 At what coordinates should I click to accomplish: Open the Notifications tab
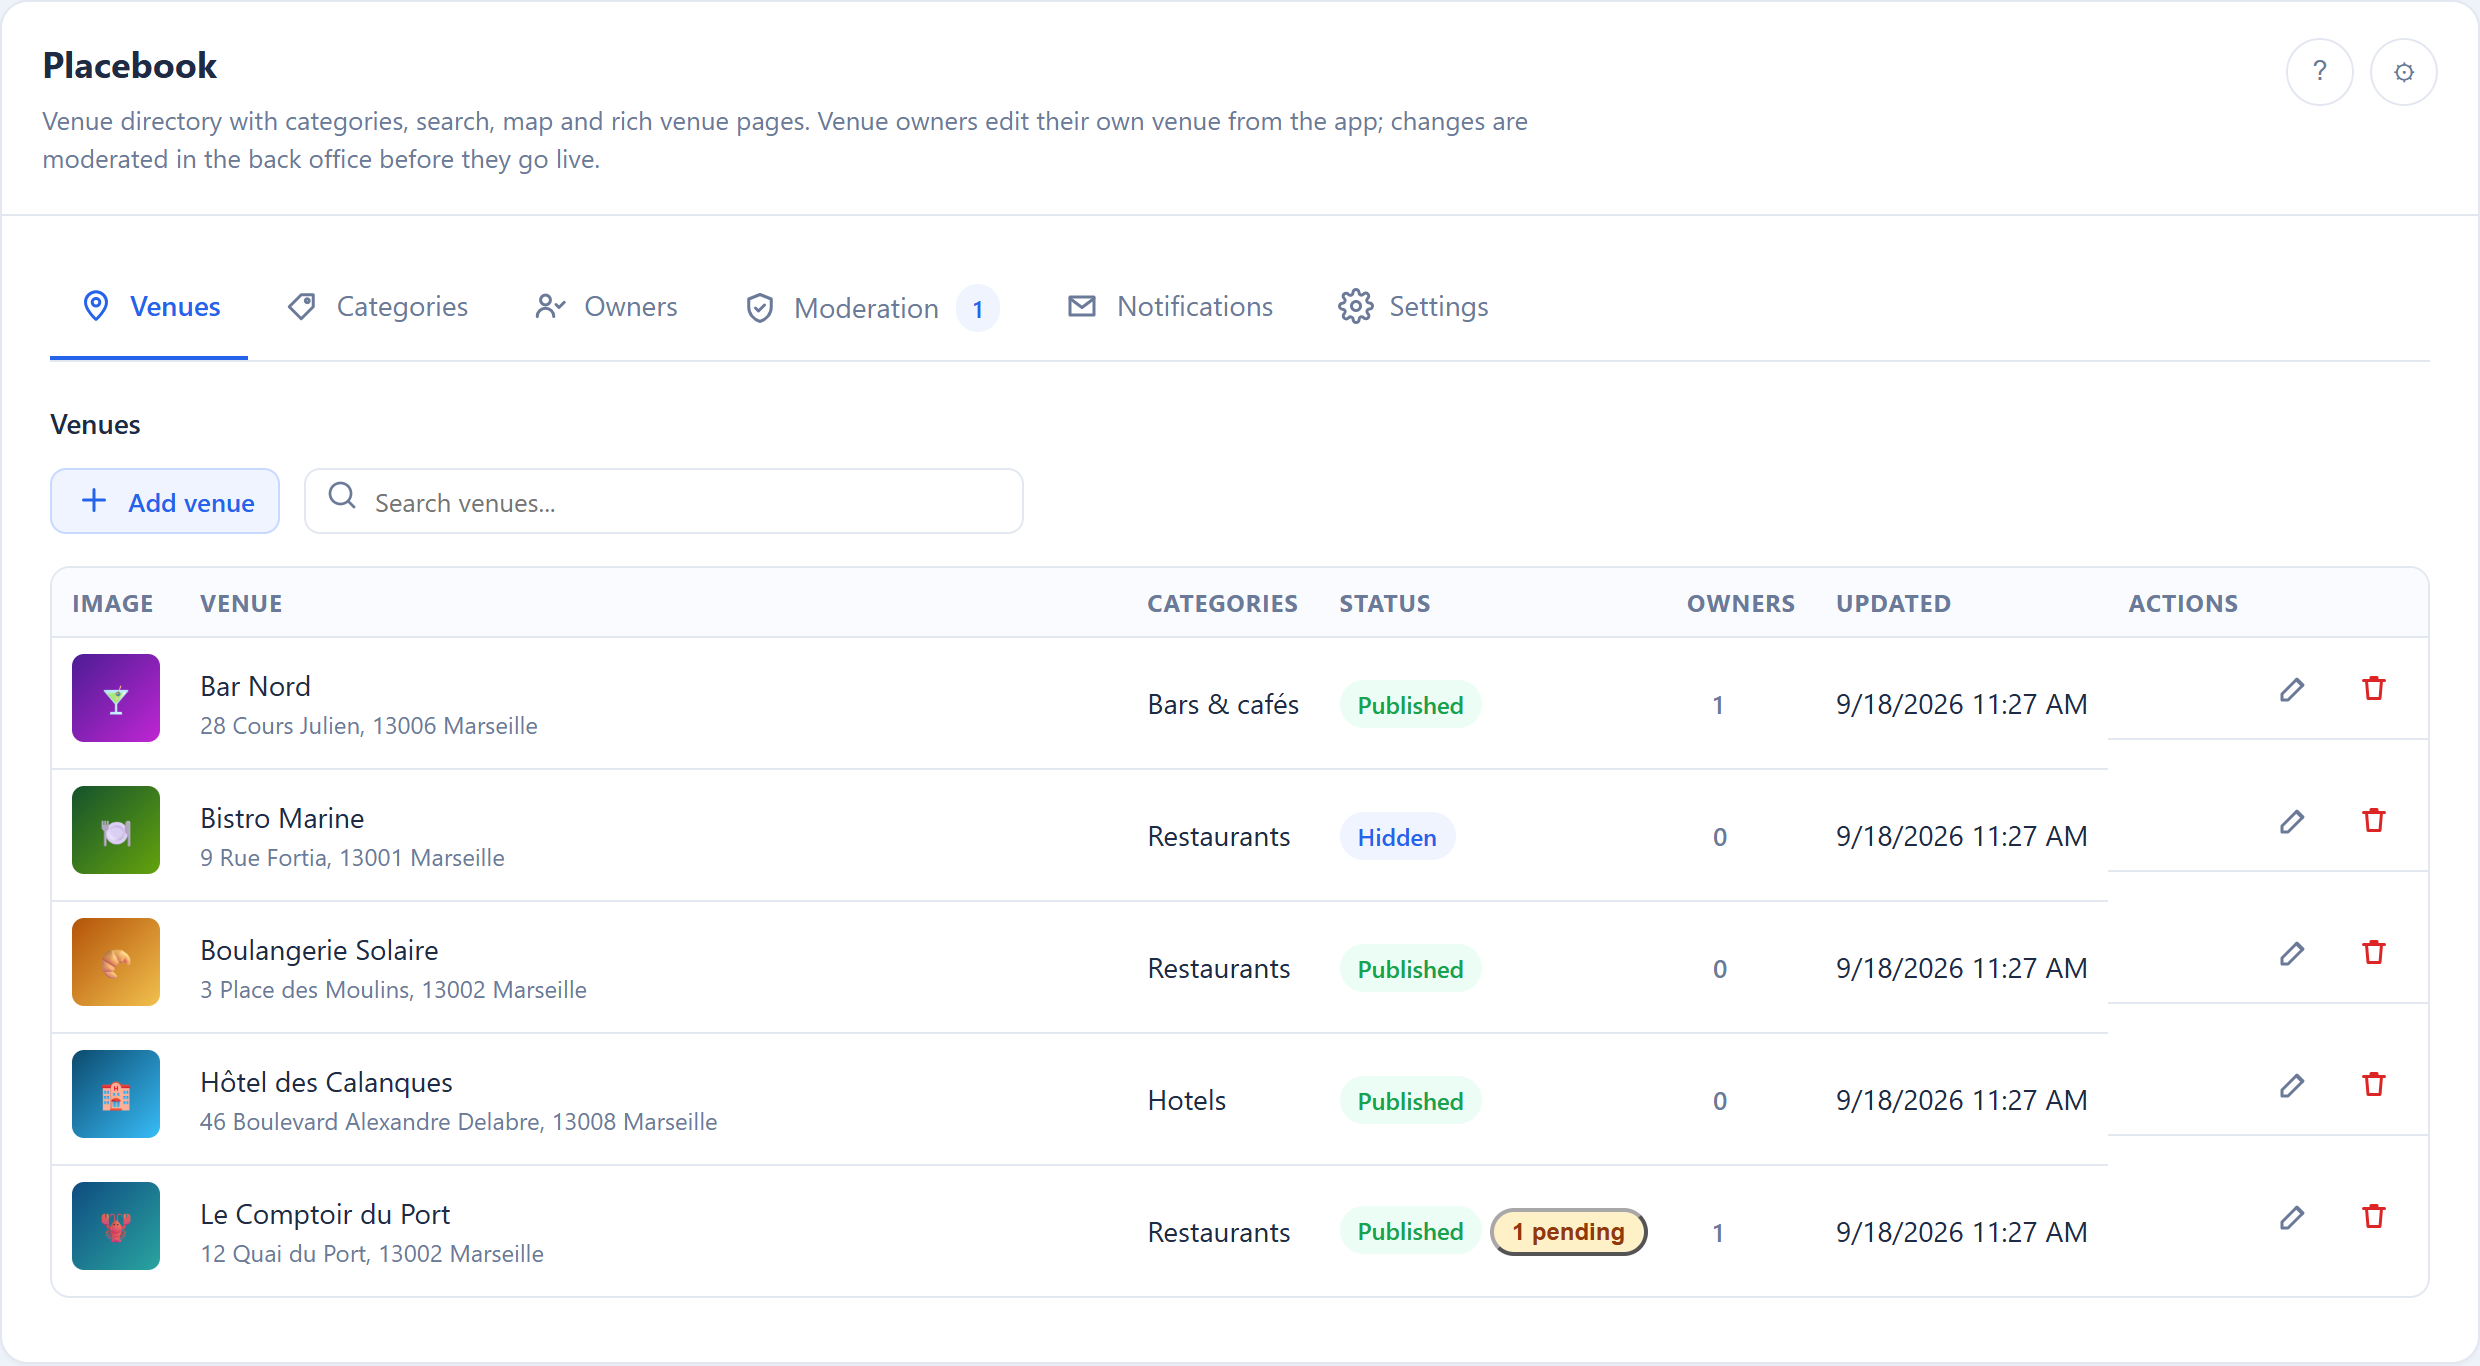pyautogui.click(x=1170, y=306)
